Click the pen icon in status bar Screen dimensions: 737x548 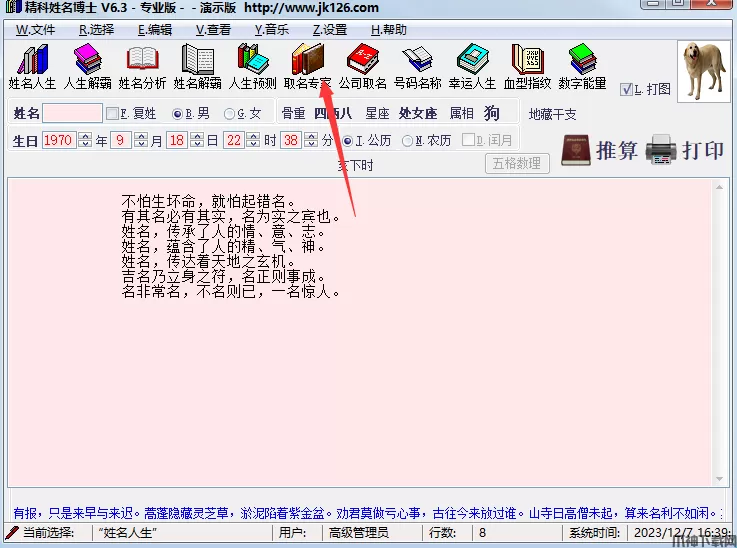(x=11, y=533)
